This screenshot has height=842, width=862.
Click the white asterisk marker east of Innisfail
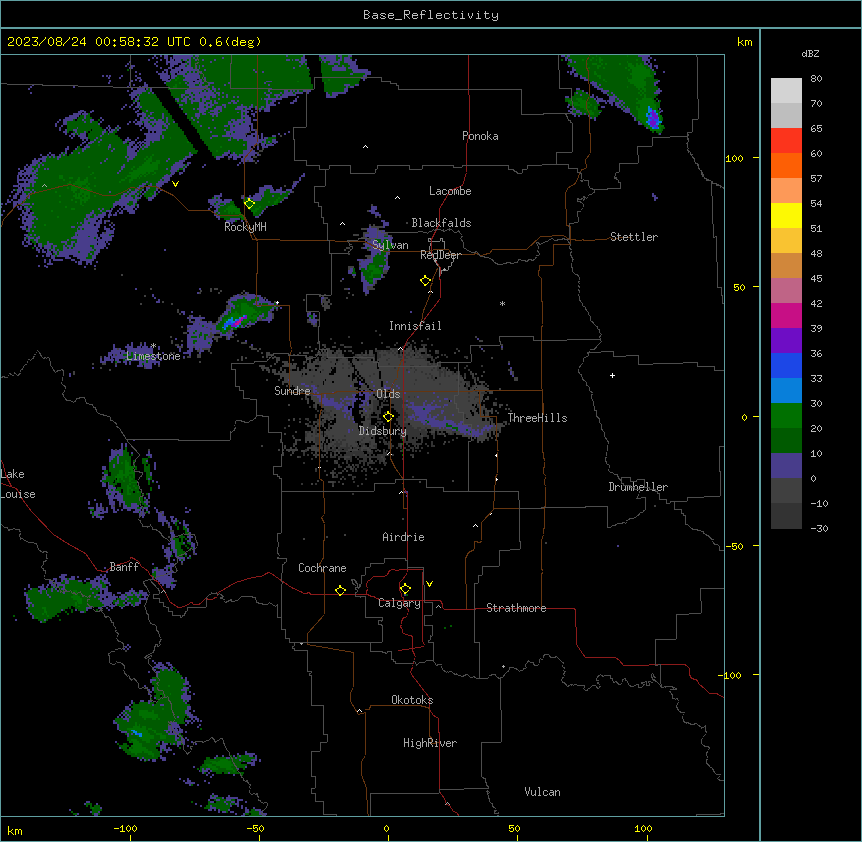coord(502,303)
